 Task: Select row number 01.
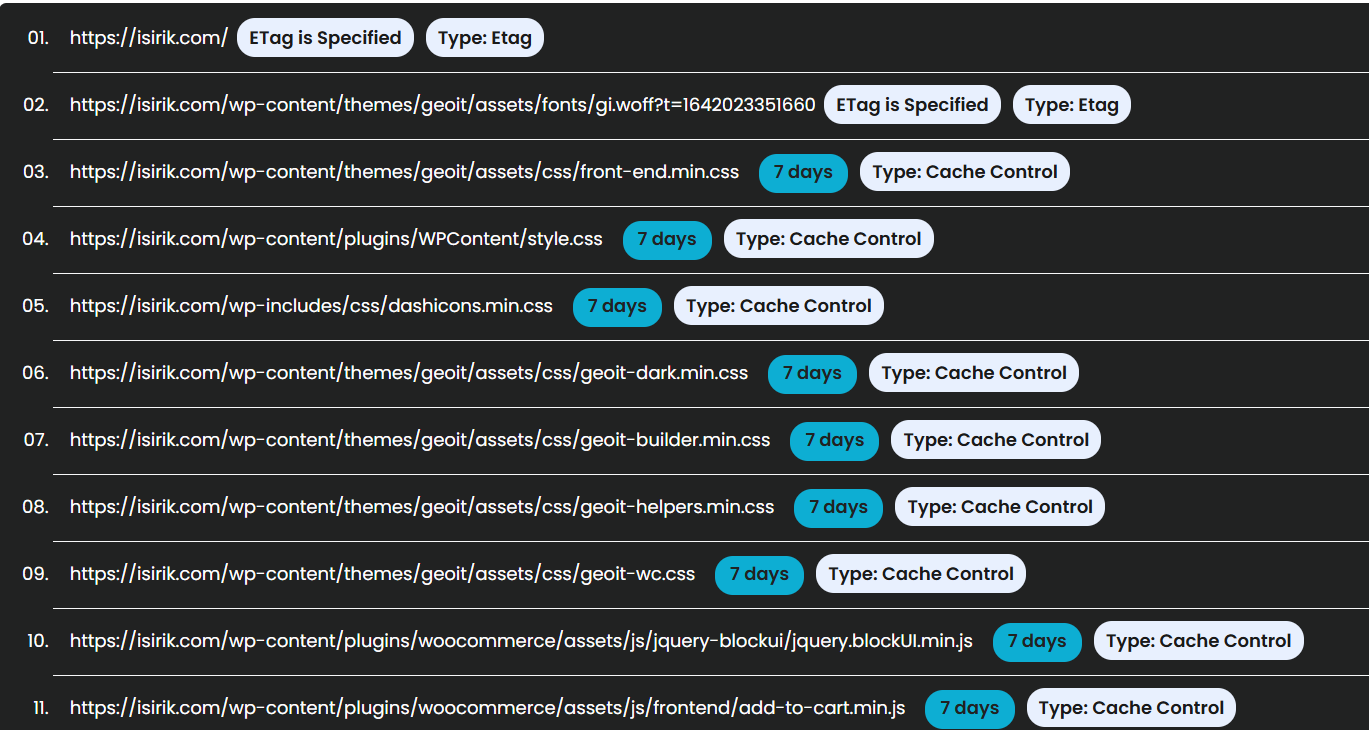pyautogui.click(x=37, y=38)
